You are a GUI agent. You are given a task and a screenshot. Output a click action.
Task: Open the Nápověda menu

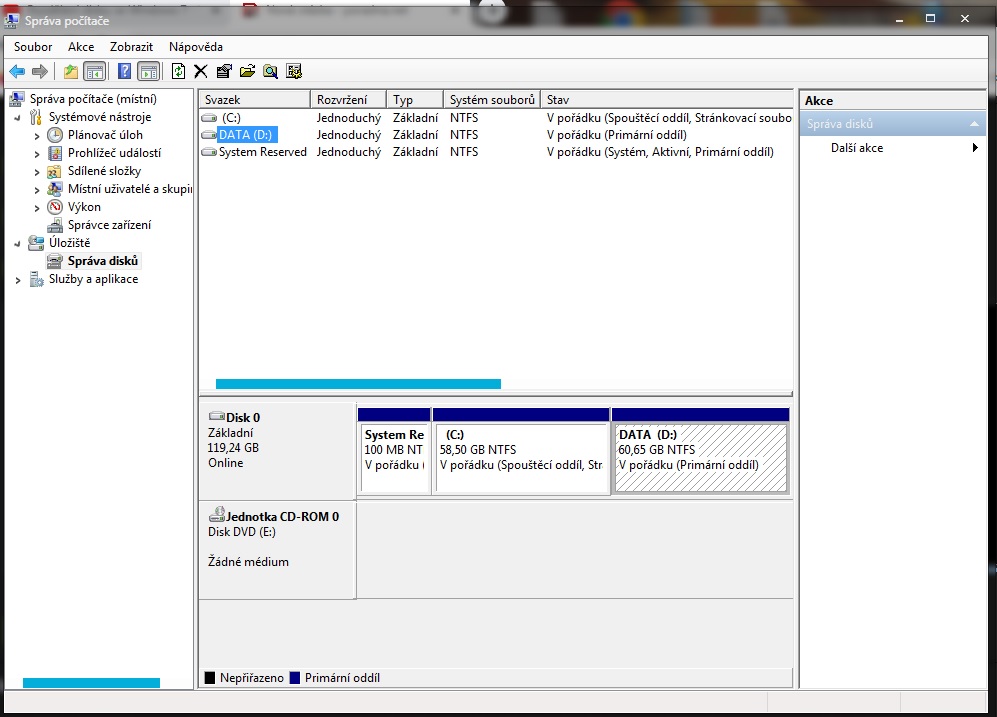[196, 46]
